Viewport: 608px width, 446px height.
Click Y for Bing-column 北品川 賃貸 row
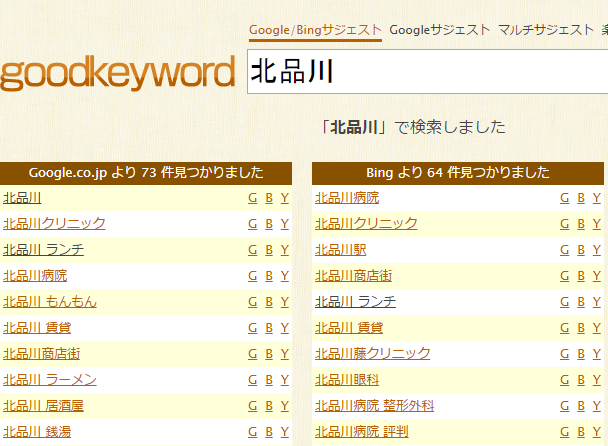[597, 328]
